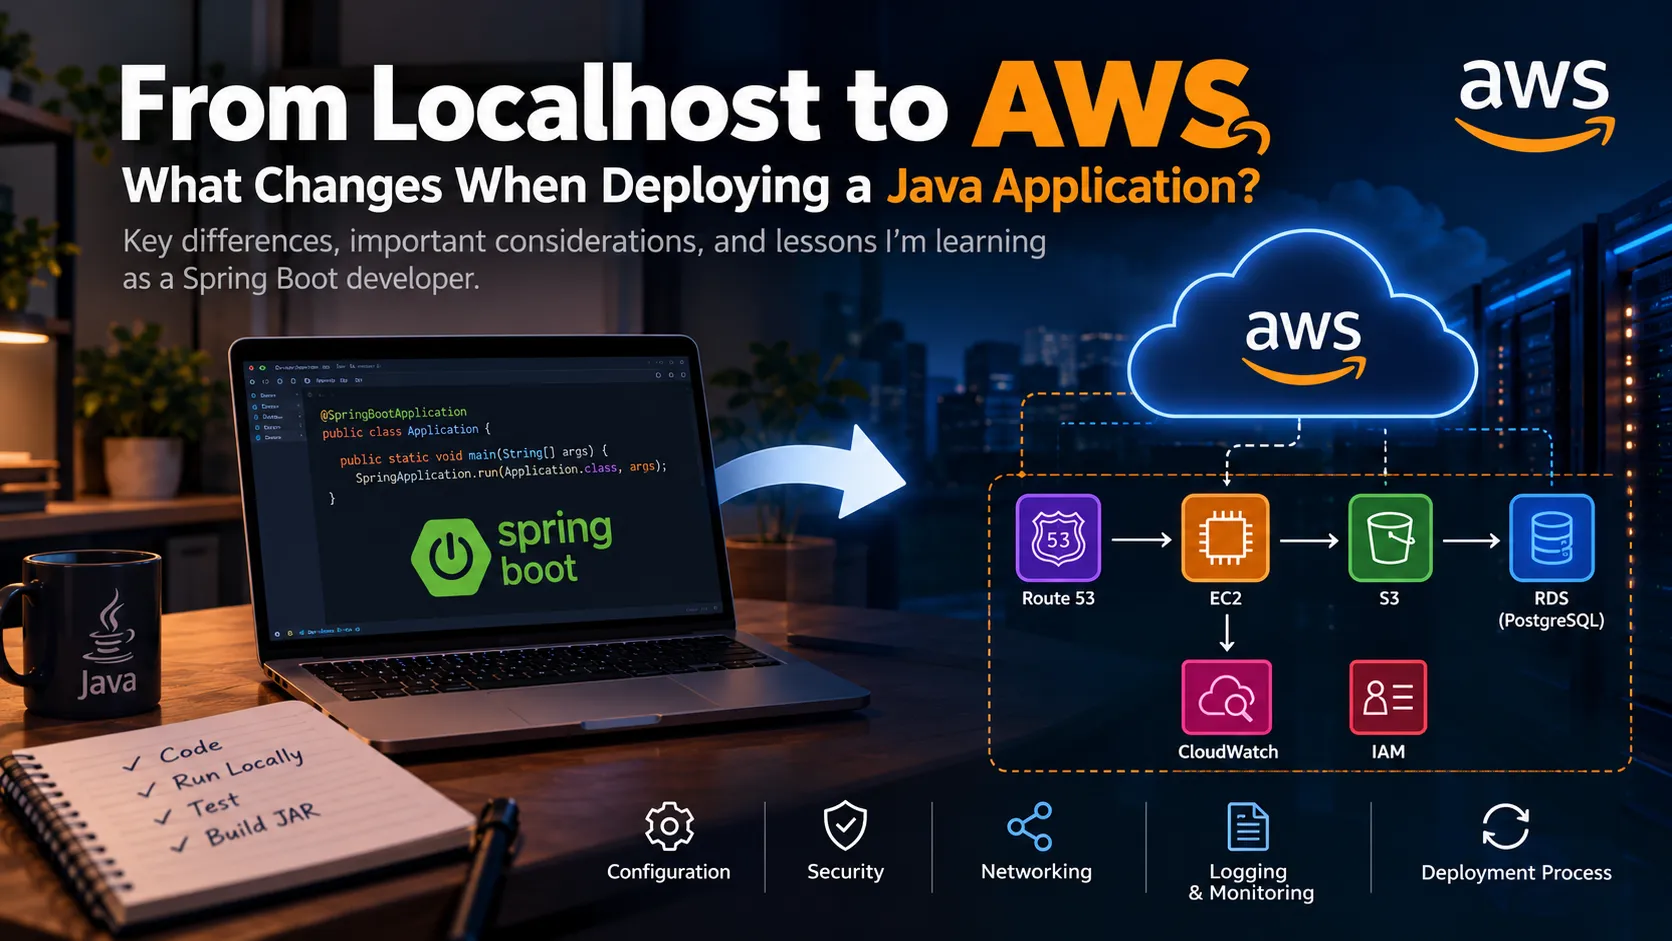The height and width of the screenshot is (941, 1672).
Task: Click the arrow between Route 53 and EC2
Action: [1141, 540]
